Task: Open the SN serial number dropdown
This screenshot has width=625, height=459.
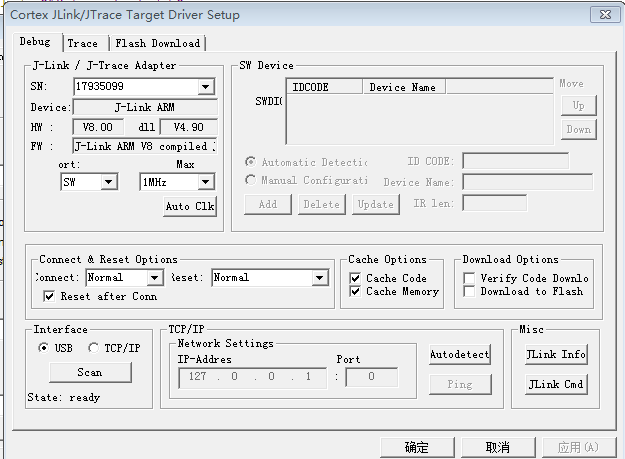Action: coord(205,86)
